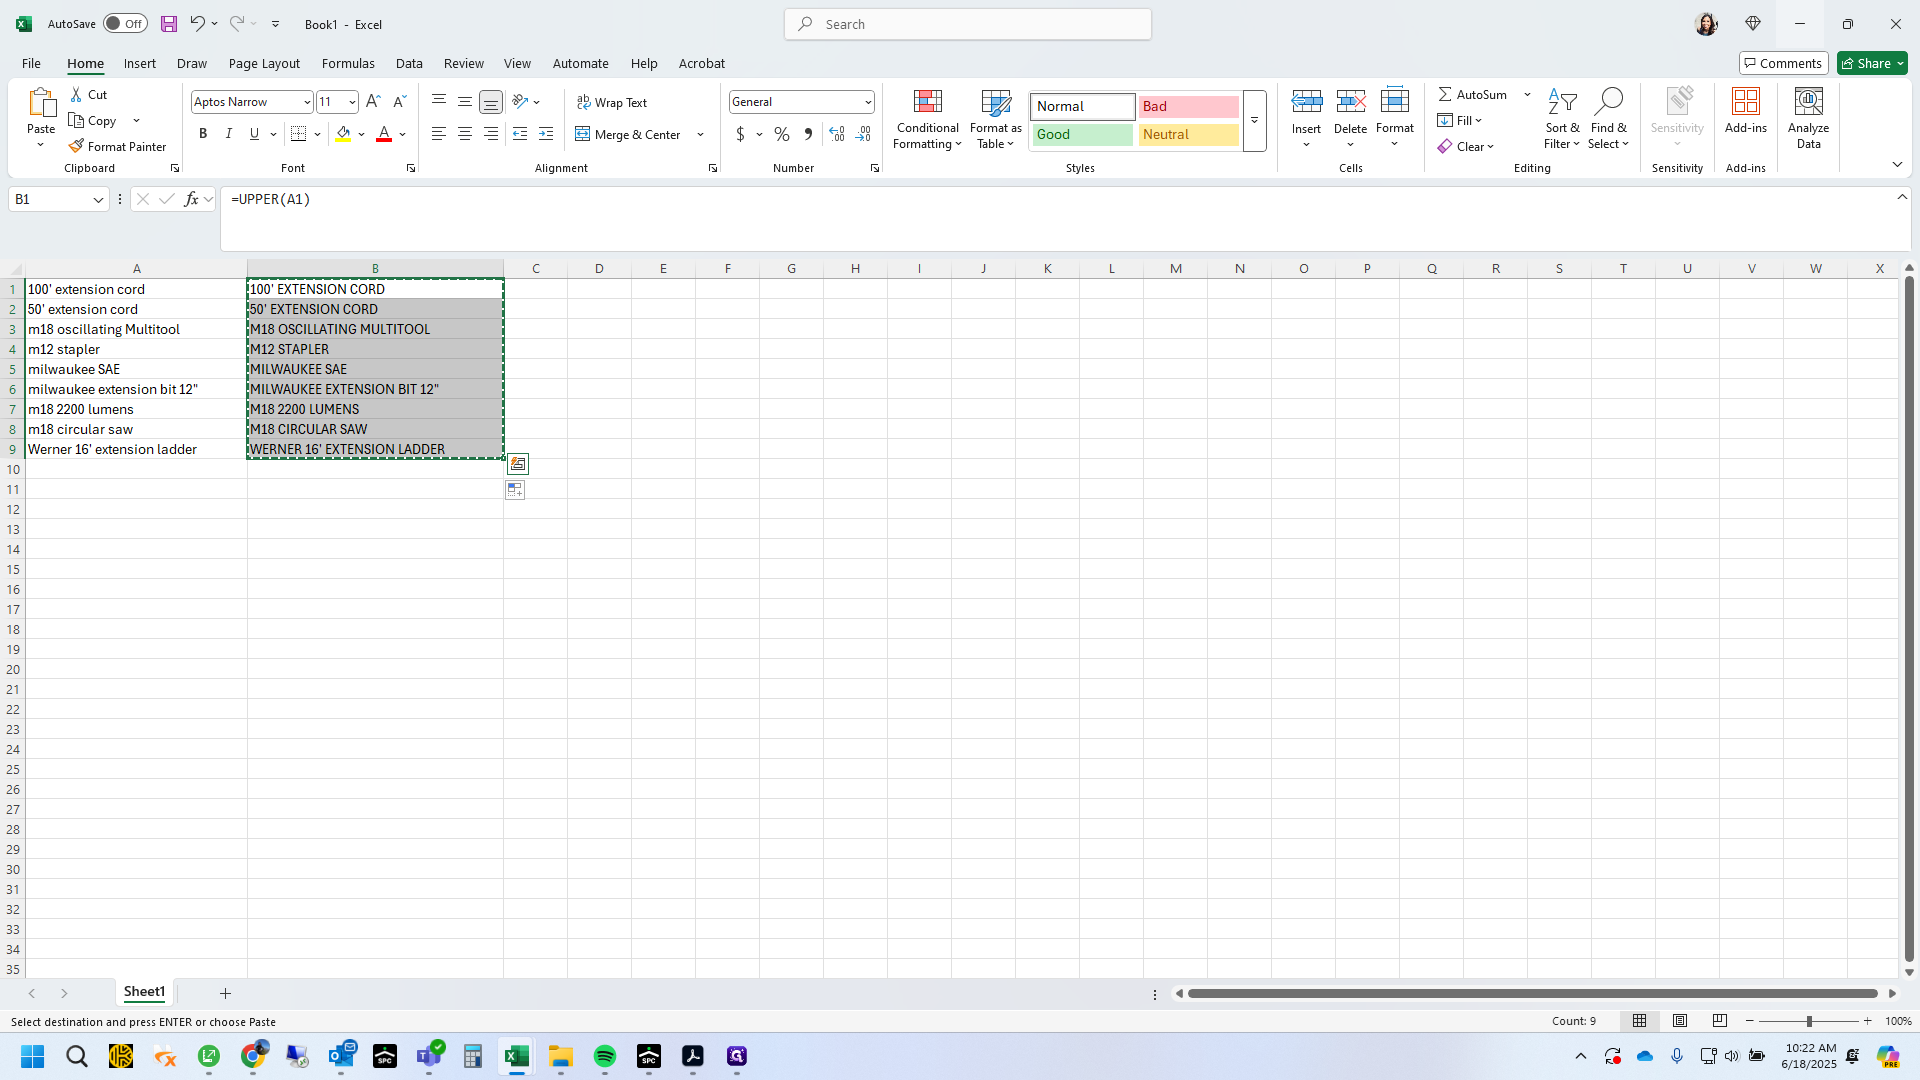
Task: Expand the Merge & Center options arrow
Action: click(x=701, y=134)
